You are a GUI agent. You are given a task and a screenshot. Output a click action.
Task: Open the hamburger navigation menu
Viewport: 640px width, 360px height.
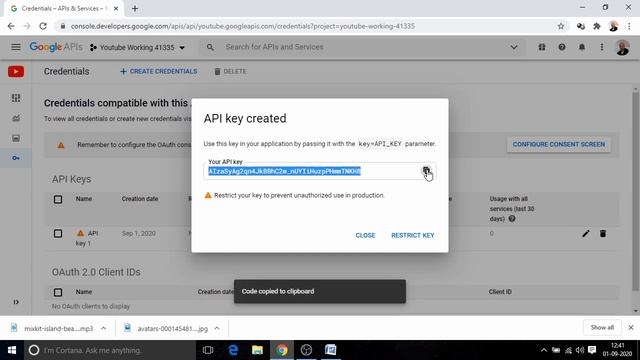(16, 47)
